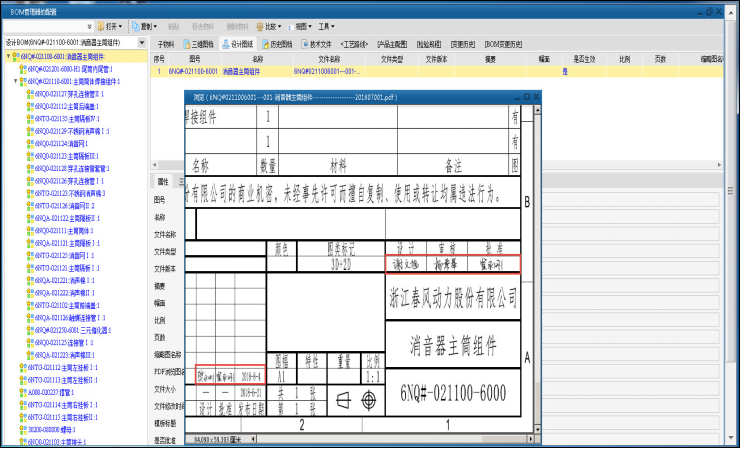The height and width of the screenshot is (449, 740).
Task: Open the 检验规程 tab
Action: (429, 44)
